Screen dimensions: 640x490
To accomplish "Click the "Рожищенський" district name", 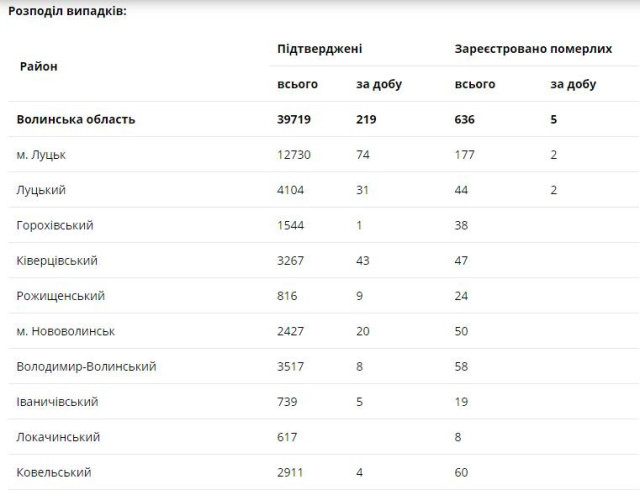I will pos(61,296).
